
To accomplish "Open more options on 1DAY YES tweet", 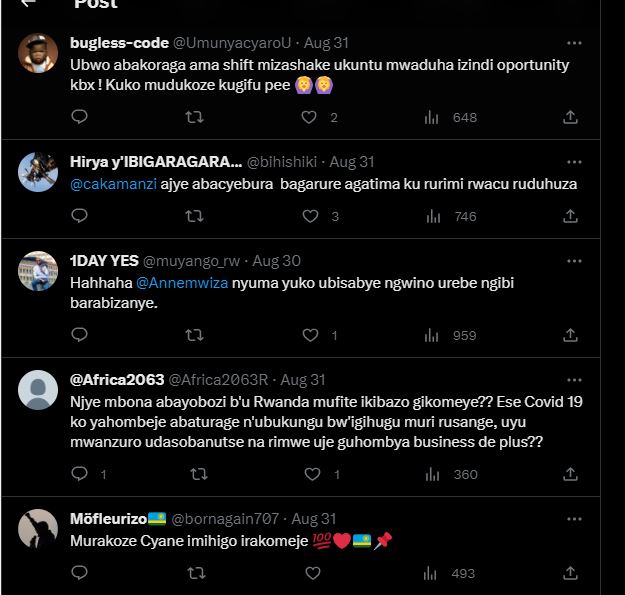I will click(574, 260).
